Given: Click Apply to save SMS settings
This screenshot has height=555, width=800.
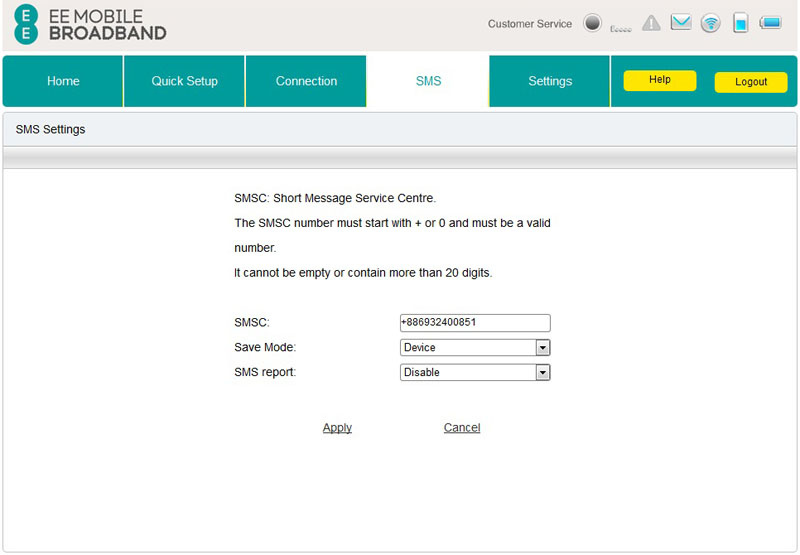Looking at the screenshot, I should click(337, 427).
